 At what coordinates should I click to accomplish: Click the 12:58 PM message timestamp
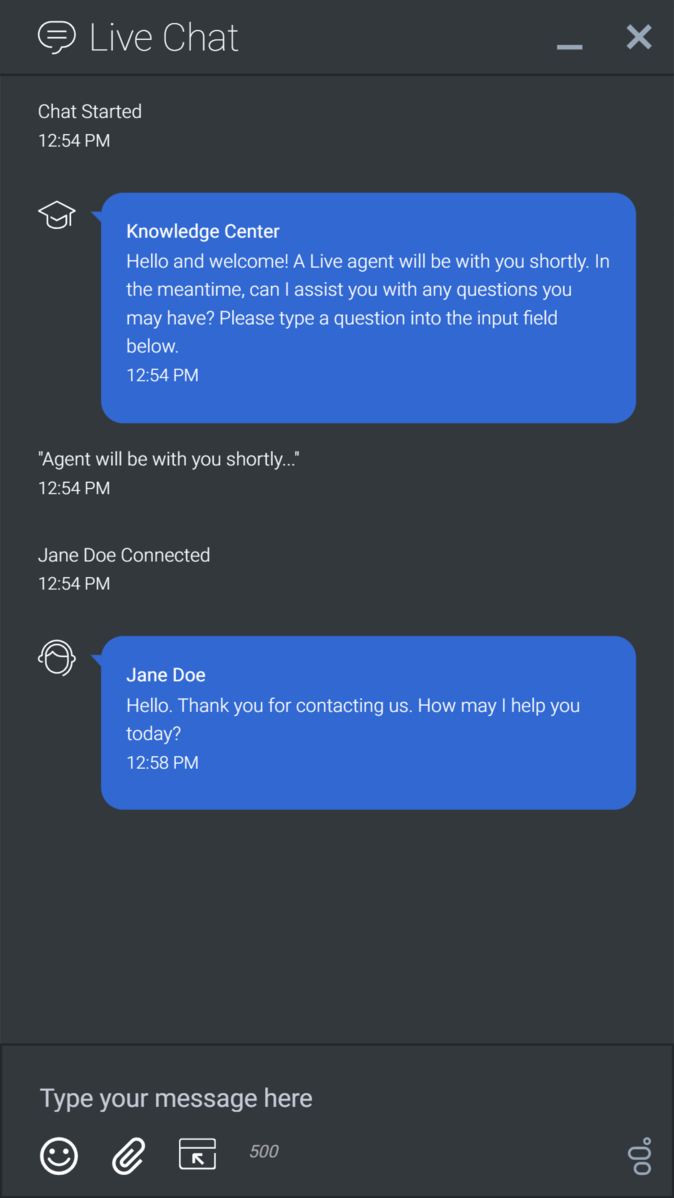click(x=162, y=763)
